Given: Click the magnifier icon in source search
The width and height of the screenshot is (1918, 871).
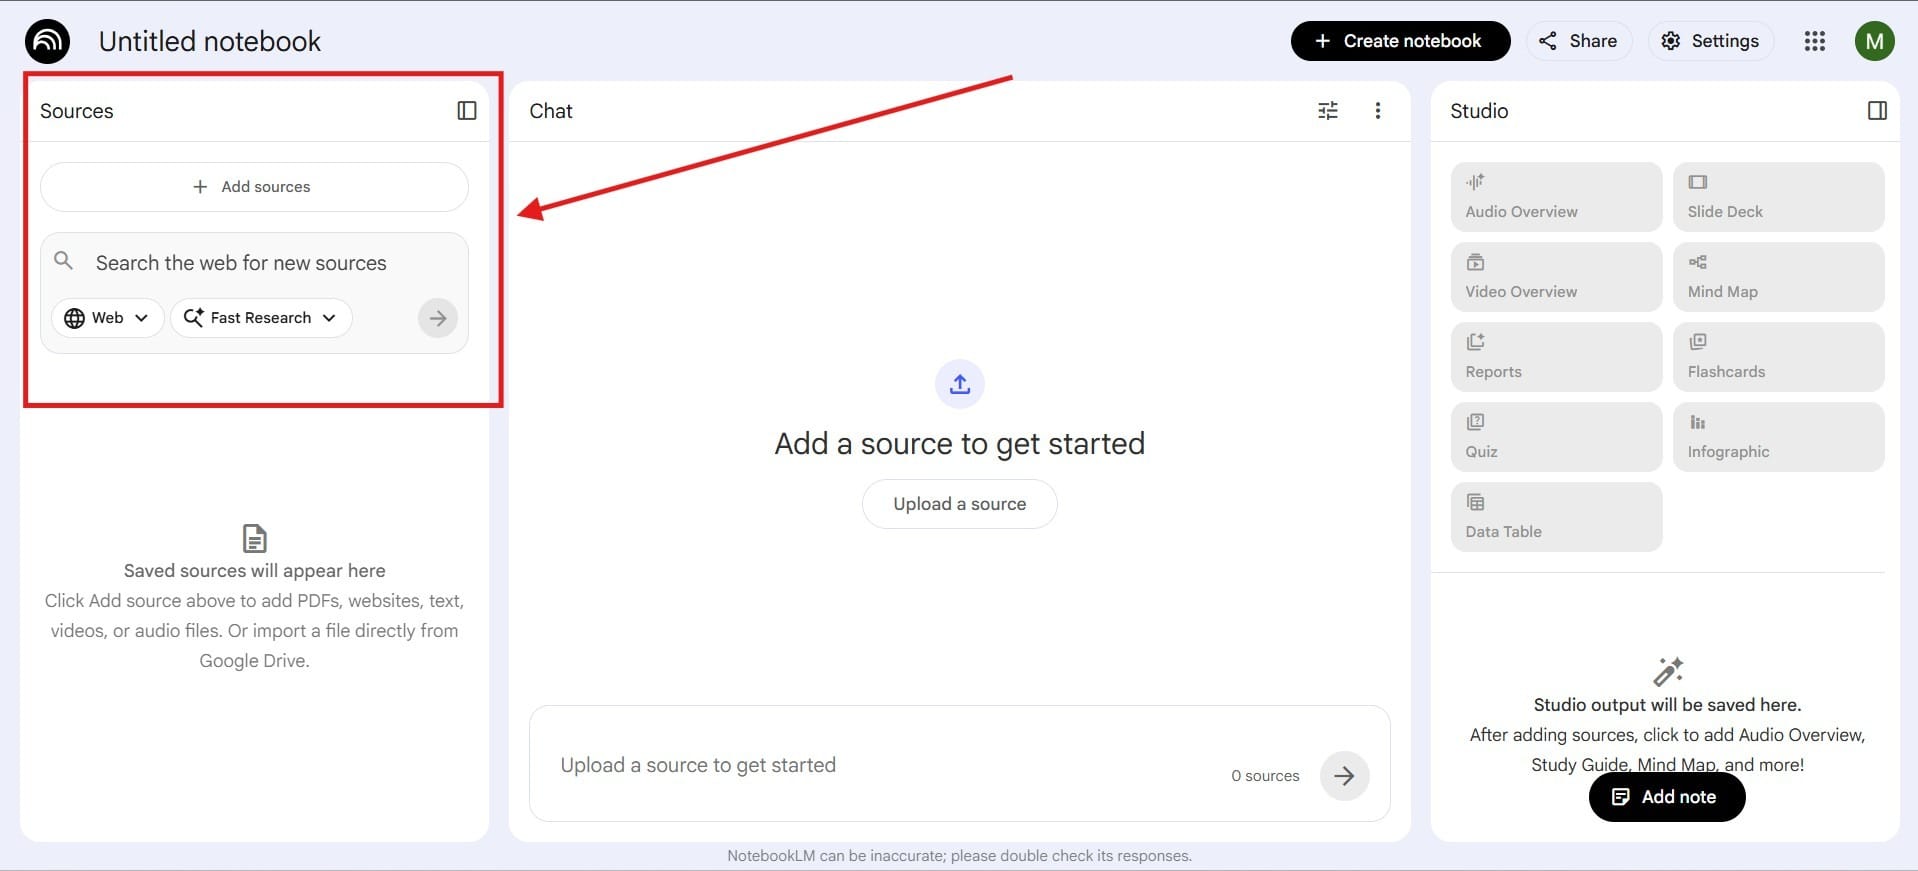Looking at the screenshot, I should tap(63, 261).
